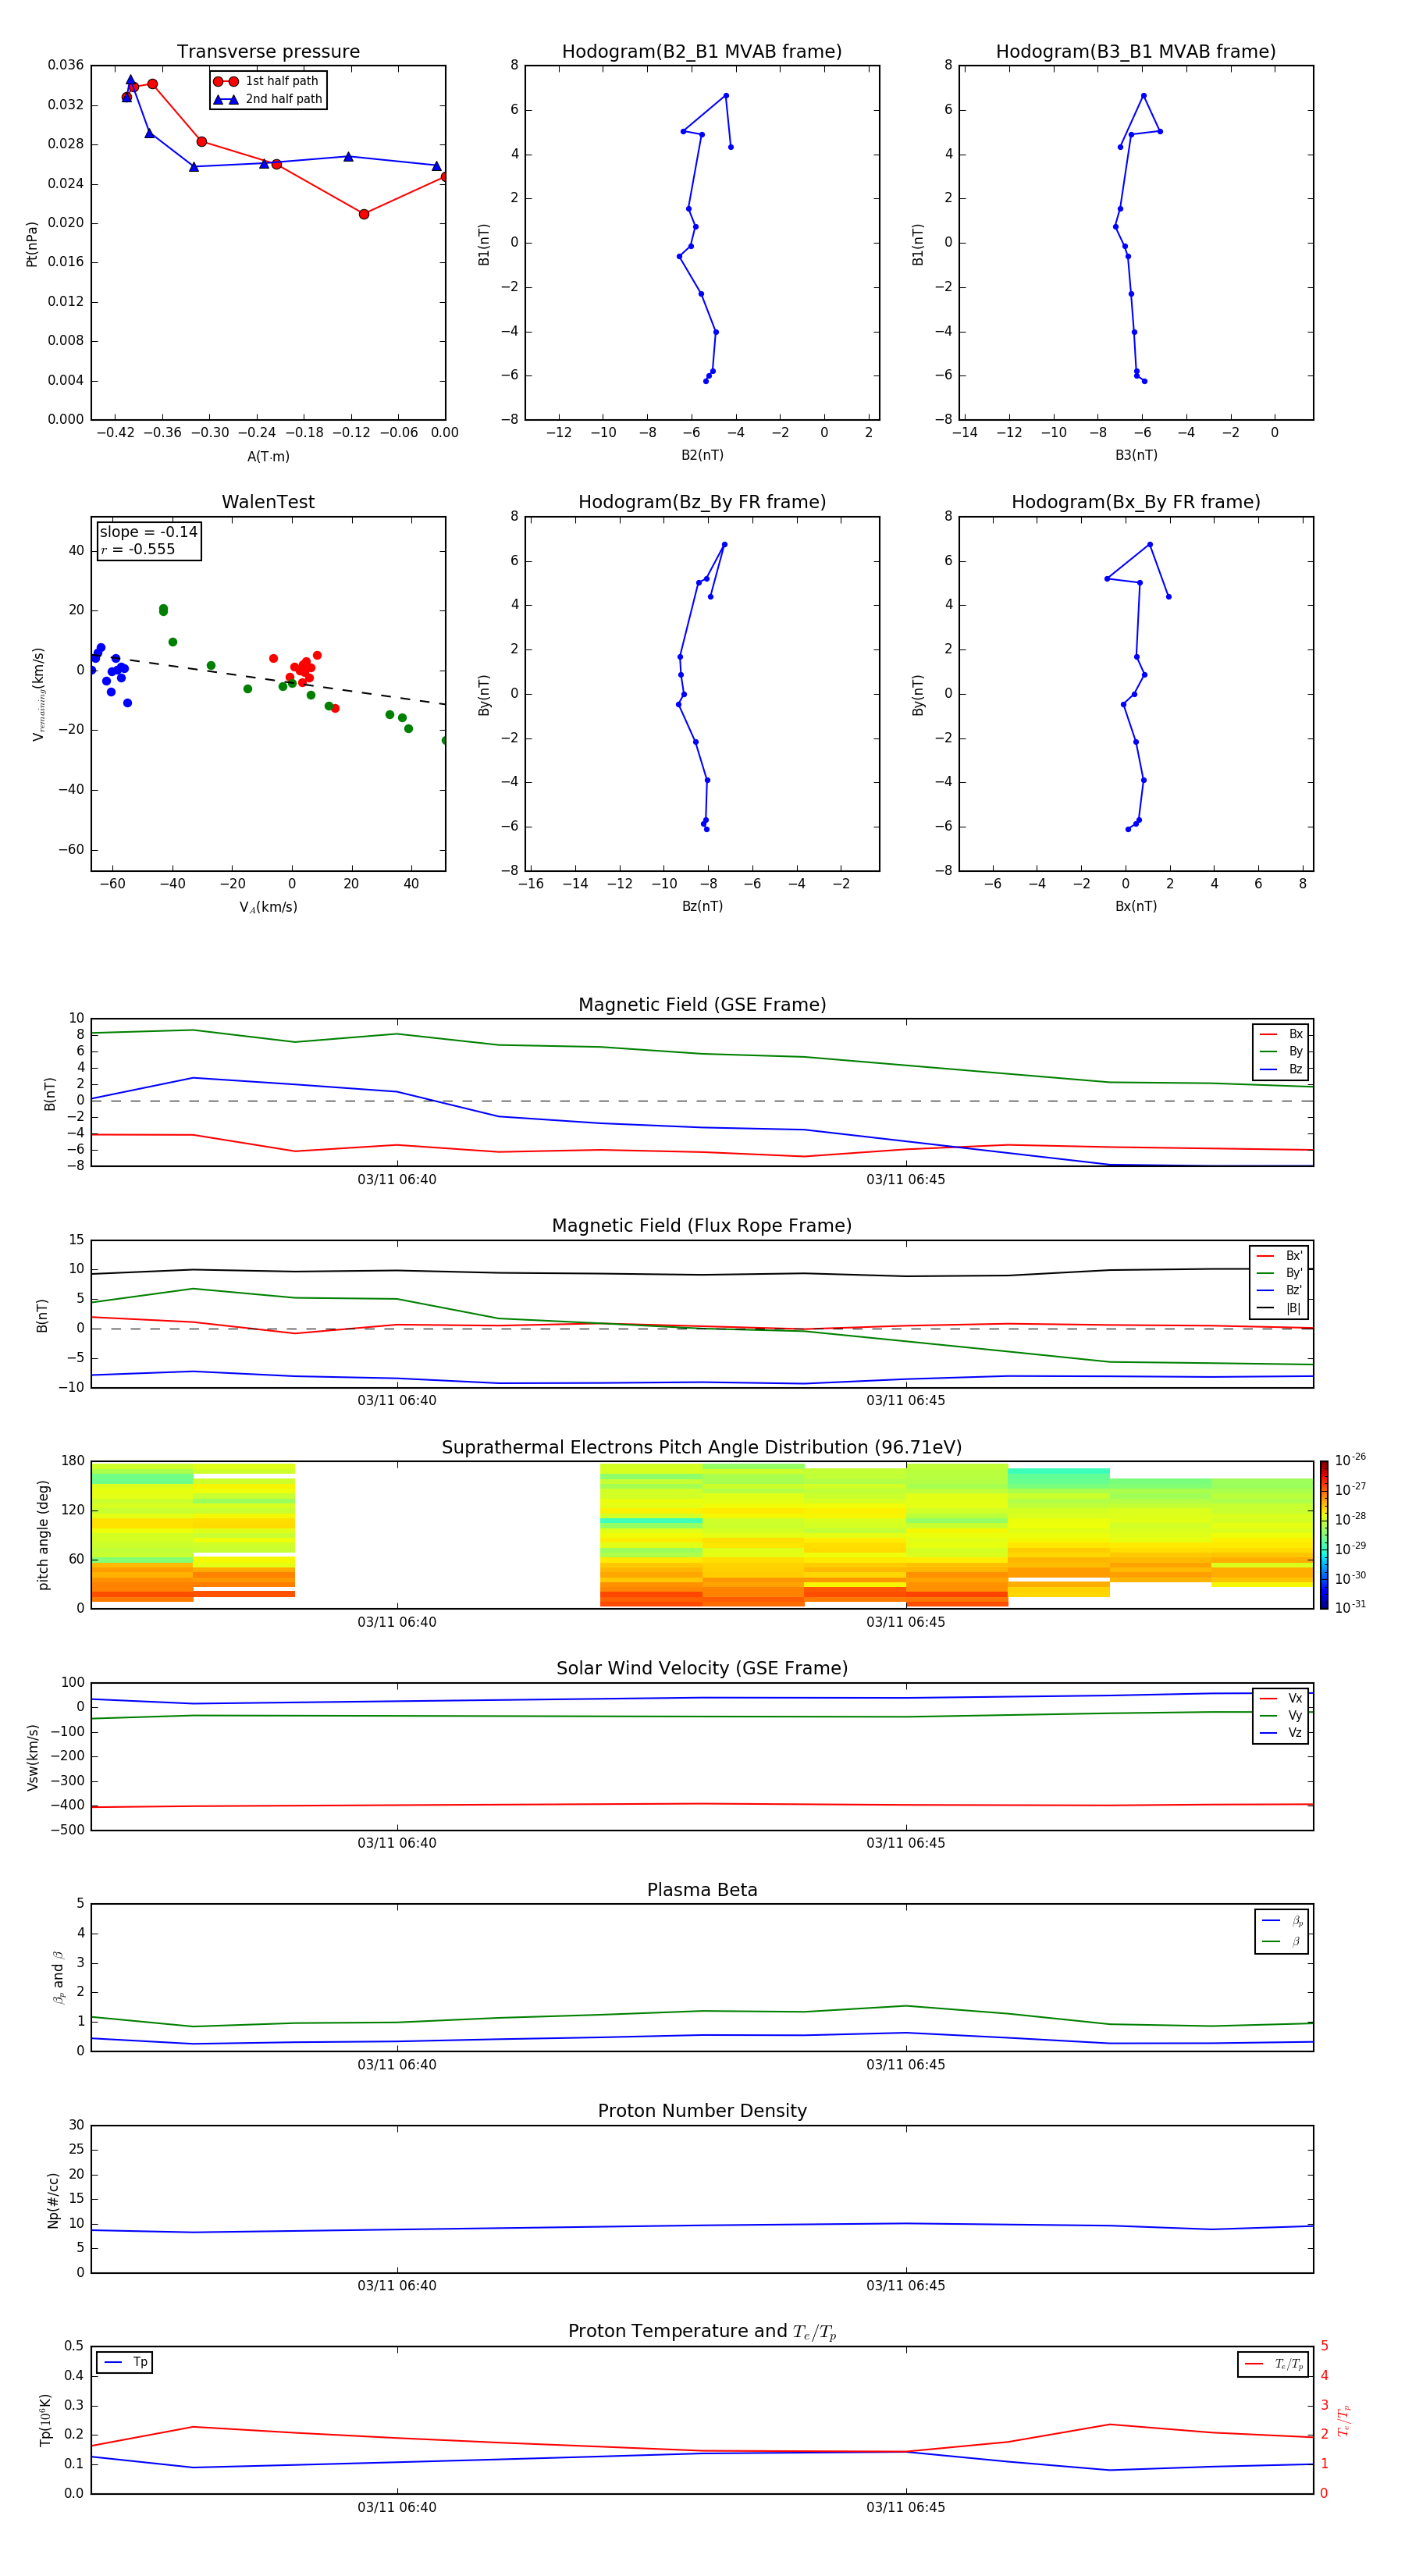Click the "Hodogram(B3_B1 MVAB frame)" title

[x=1136, y=52]
